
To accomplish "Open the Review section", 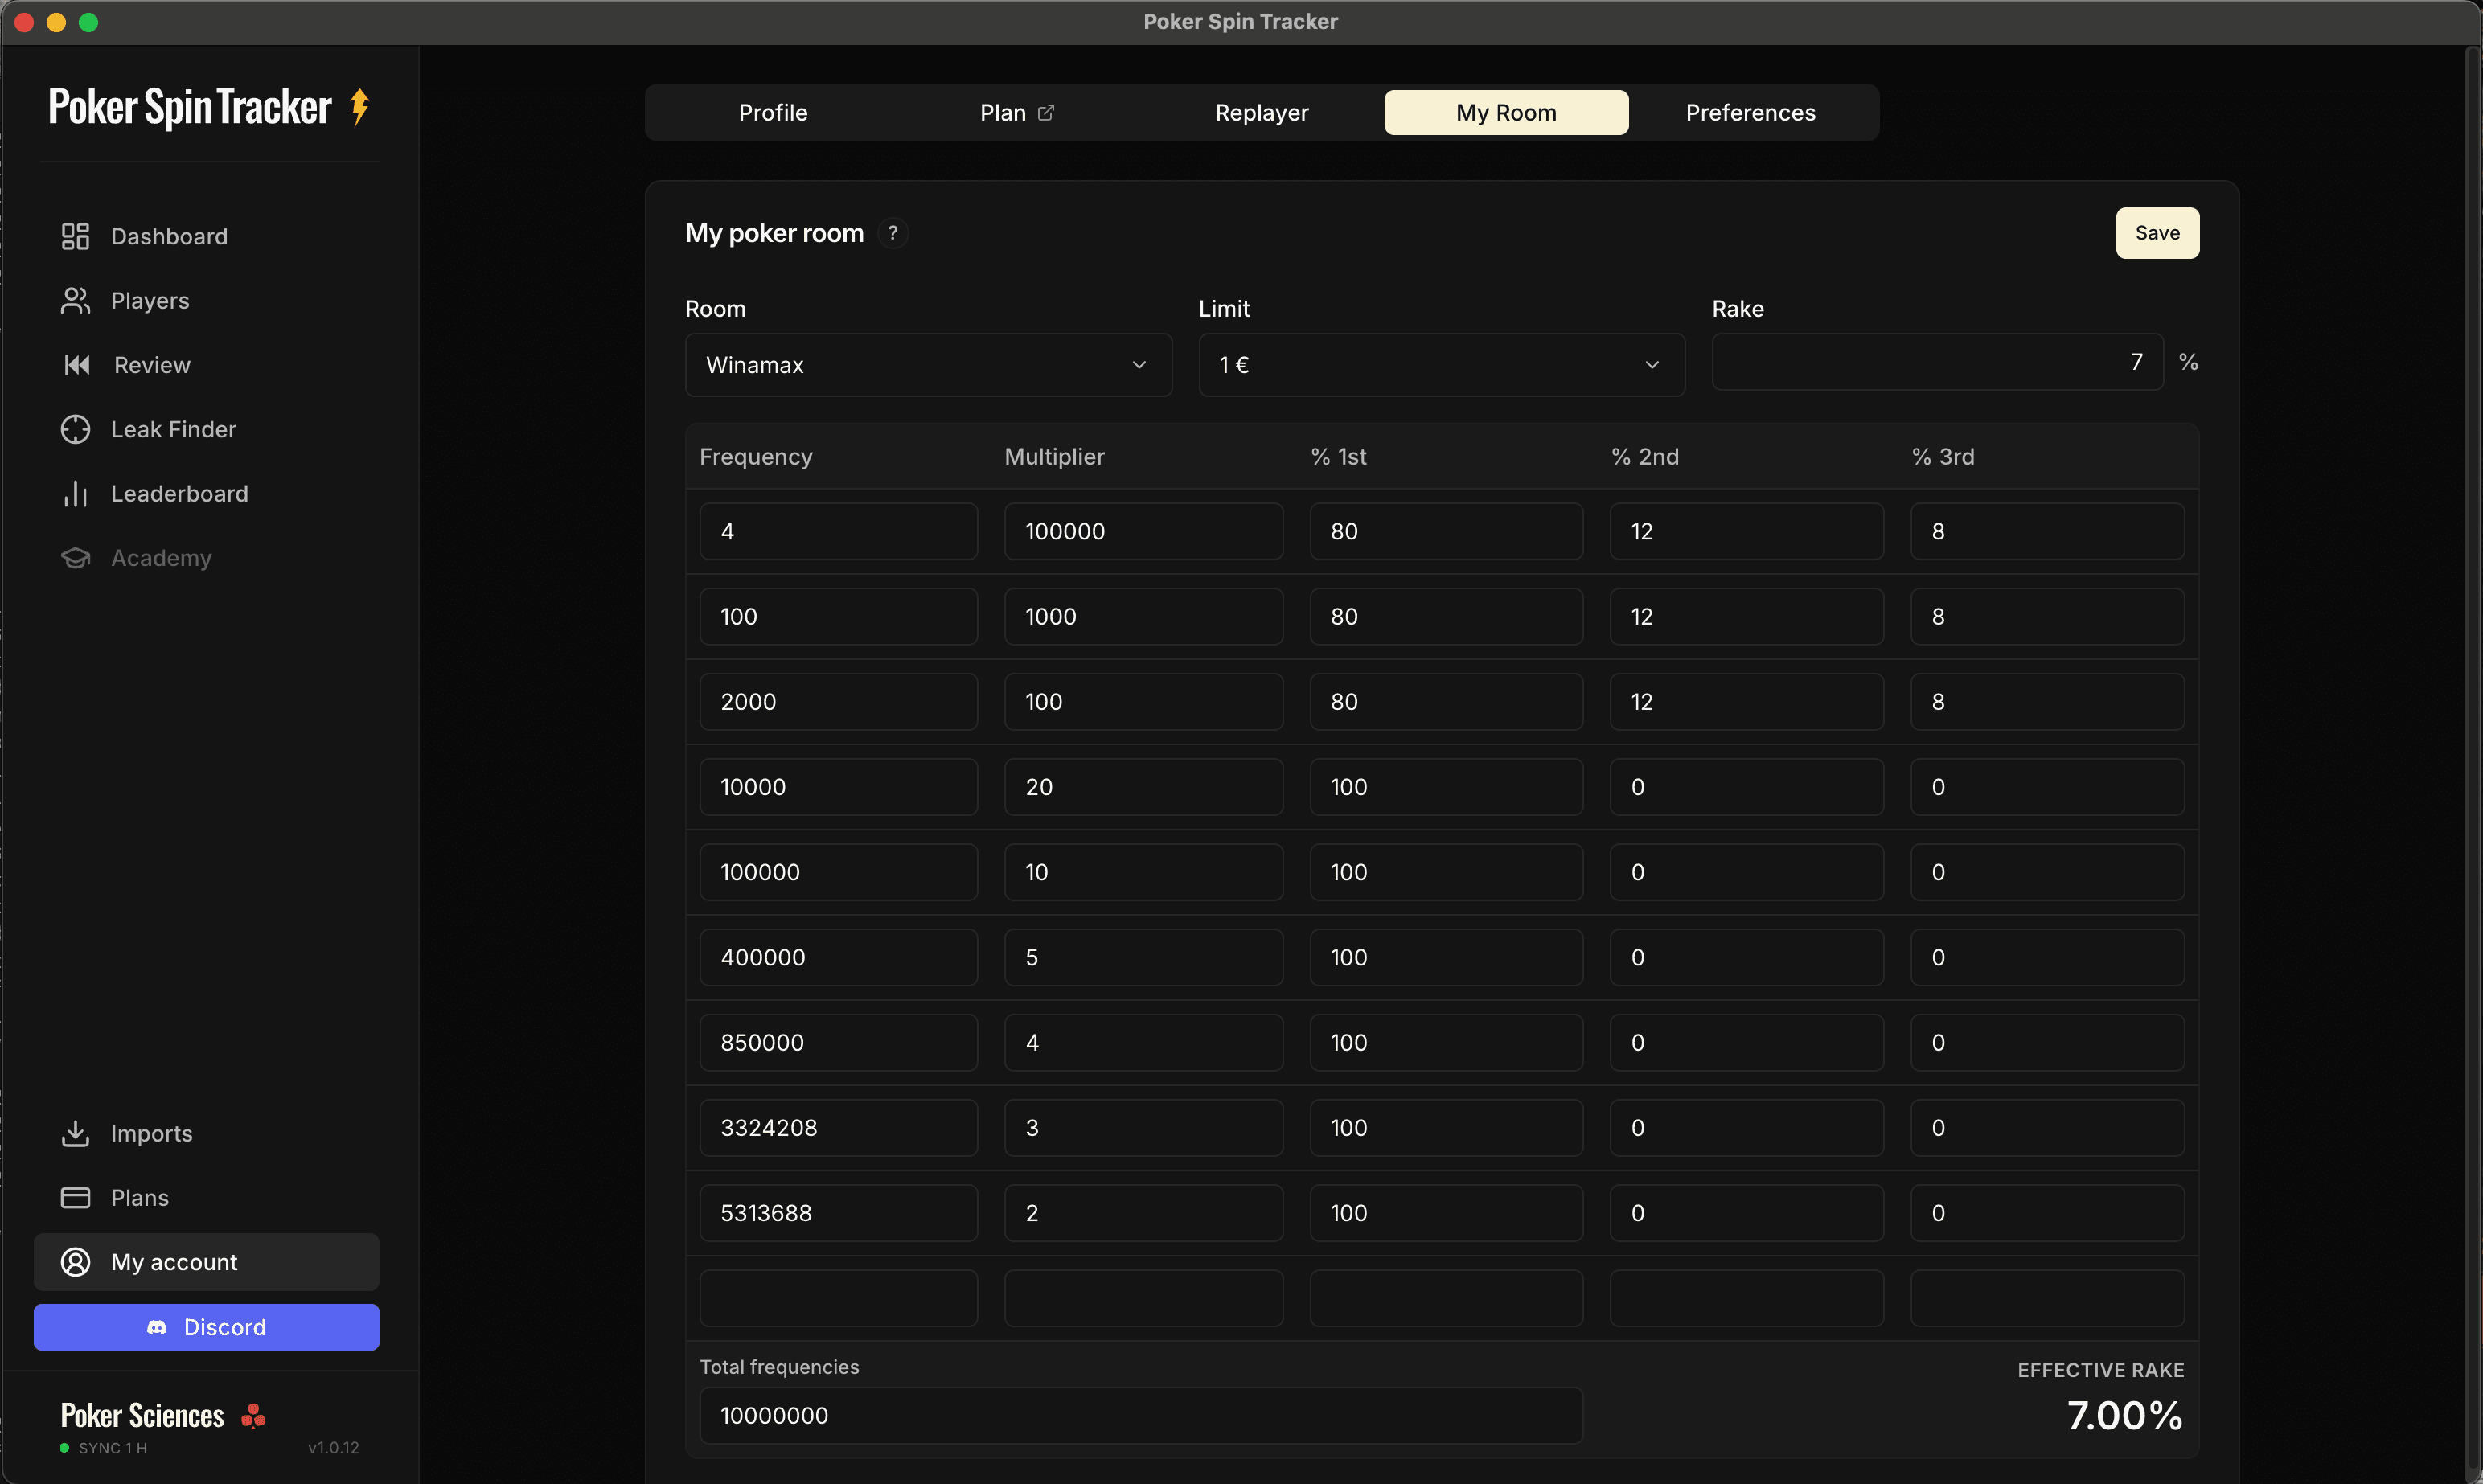I will coord(151,364).
